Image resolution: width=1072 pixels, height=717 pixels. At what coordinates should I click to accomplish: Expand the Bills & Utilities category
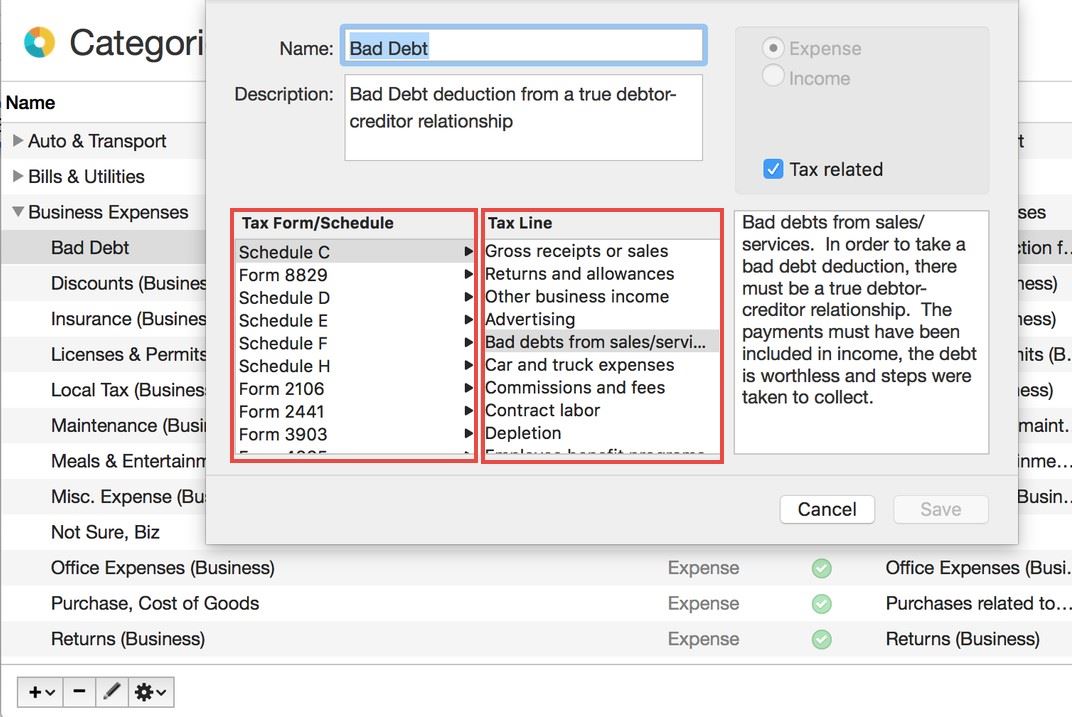coord(18,177)
